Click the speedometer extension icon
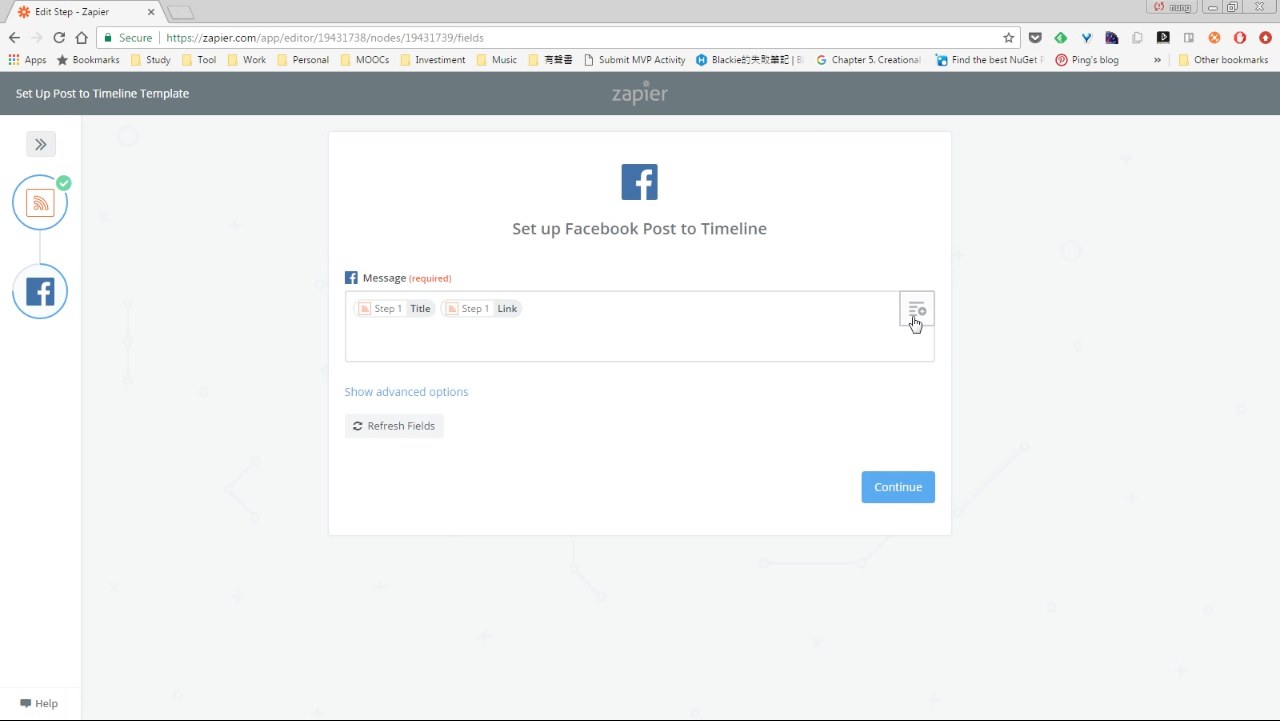The height and width of the screenshot is (721, 1280). [1112, 38]
